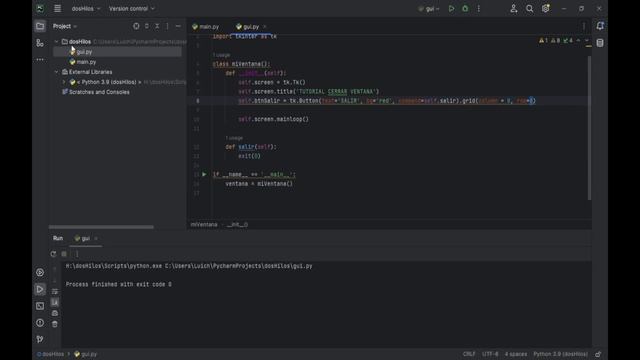
Task: Open the Version control dropdown
Action: [x=132, y=9]
